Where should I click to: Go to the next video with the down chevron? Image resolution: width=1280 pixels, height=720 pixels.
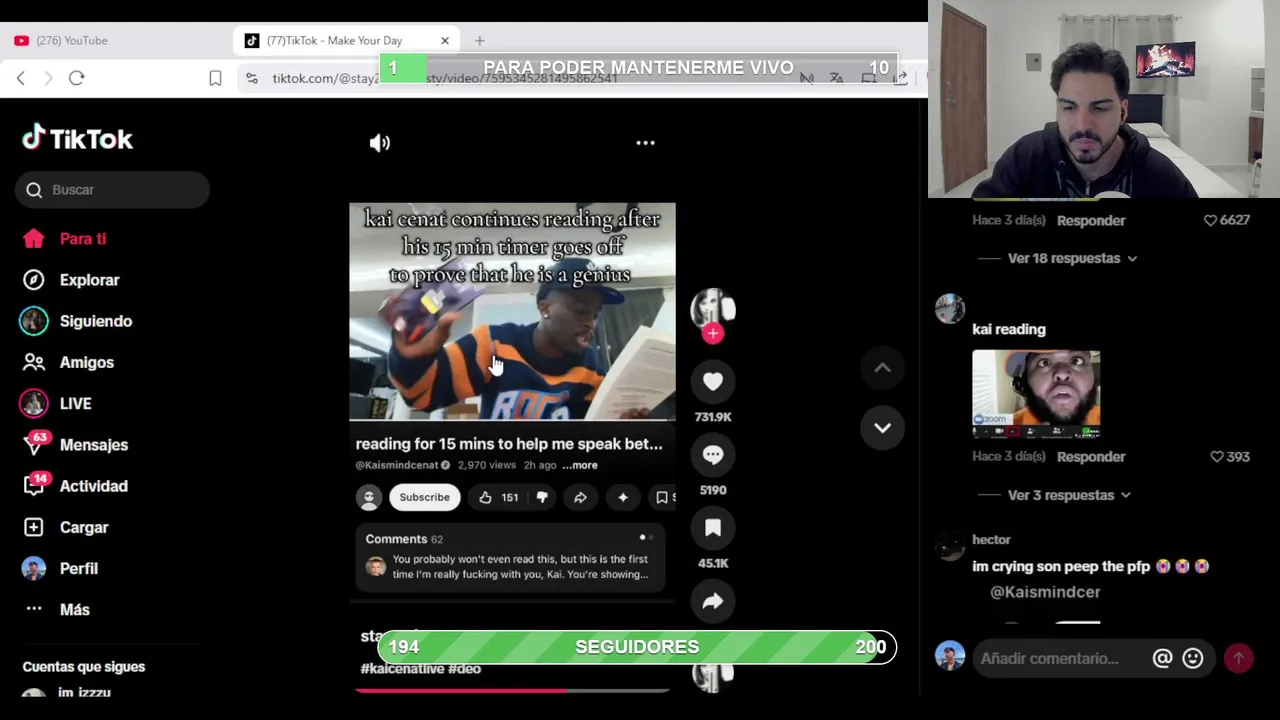pyautogui.click(x=882, y=428)
